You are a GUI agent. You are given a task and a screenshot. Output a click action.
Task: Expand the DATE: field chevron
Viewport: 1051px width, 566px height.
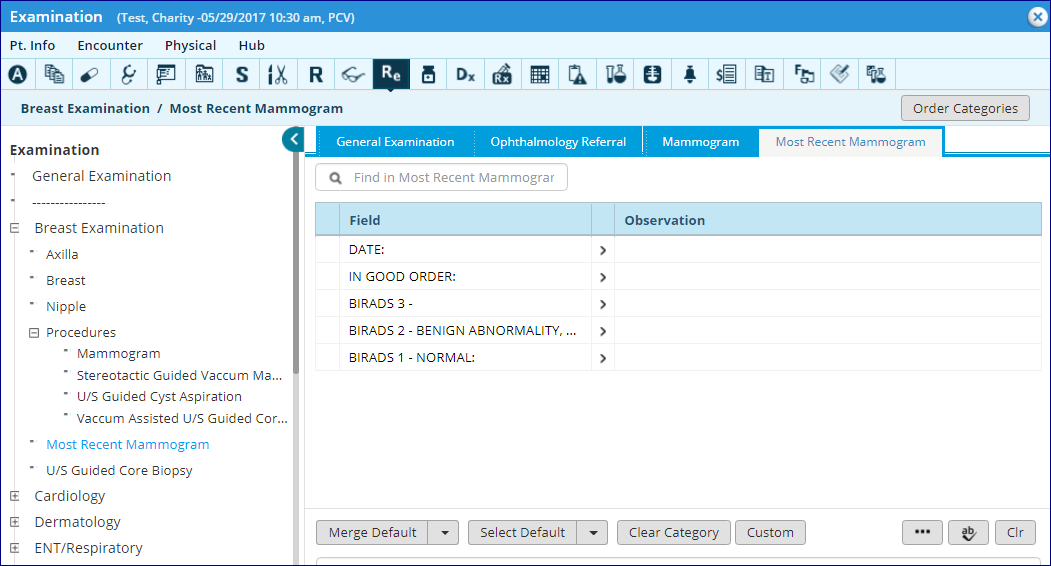(603, 250)
